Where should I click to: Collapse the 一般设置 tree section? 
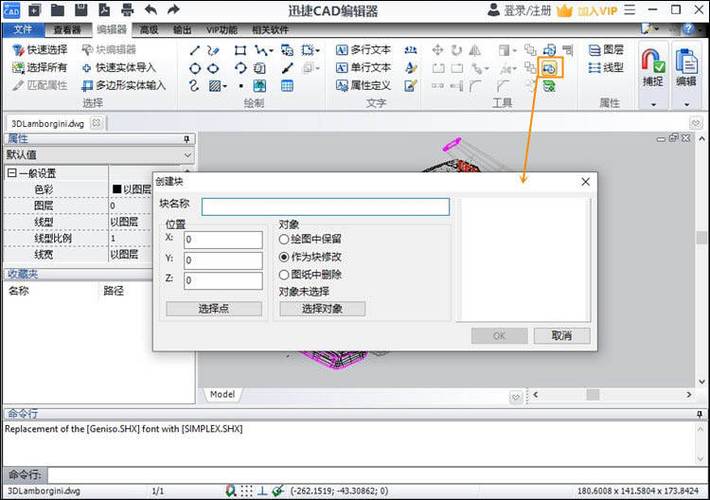pyautogui.click(x=12, y=173)
